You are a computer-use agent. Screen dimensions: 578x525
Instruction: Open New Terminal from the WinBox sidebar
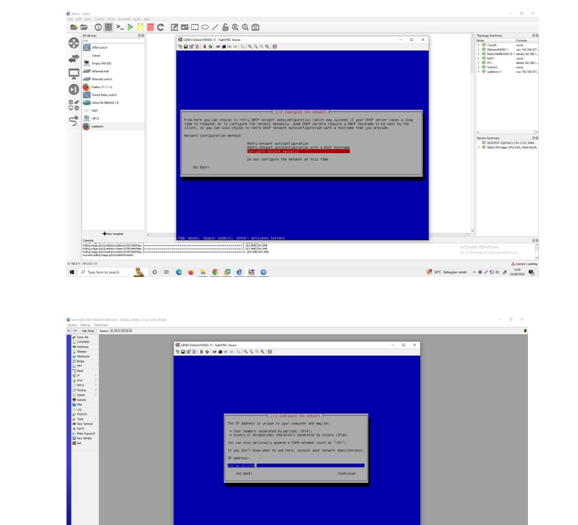pyautogui.click(x=84, y=424)
